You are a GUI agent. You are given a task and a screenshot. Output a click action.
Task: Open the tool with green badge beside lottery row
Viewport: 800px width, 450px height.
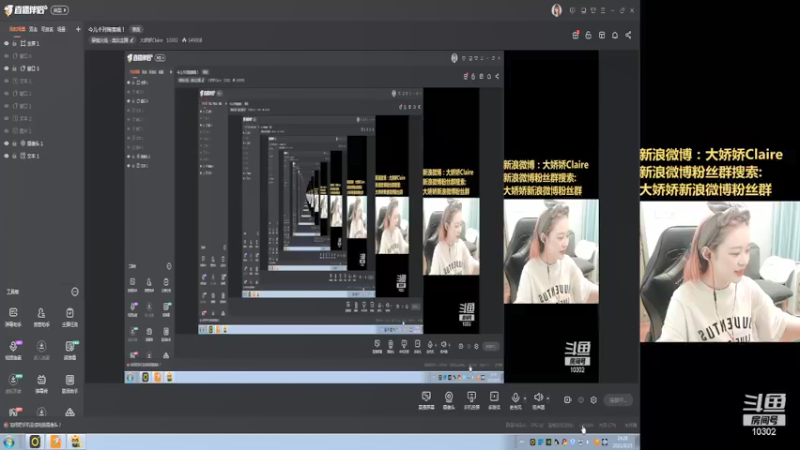(70, 350)
